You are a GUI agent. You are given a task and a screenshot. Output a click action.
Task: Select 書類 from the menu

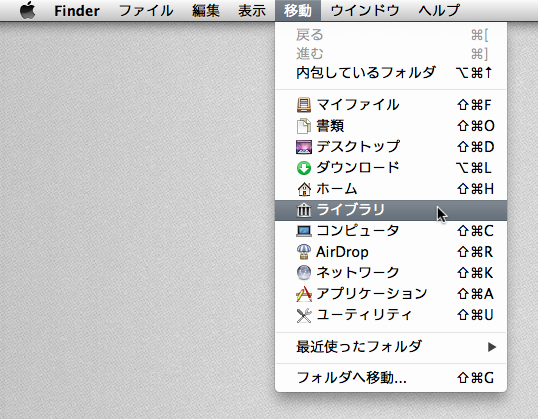pos(391,126)
